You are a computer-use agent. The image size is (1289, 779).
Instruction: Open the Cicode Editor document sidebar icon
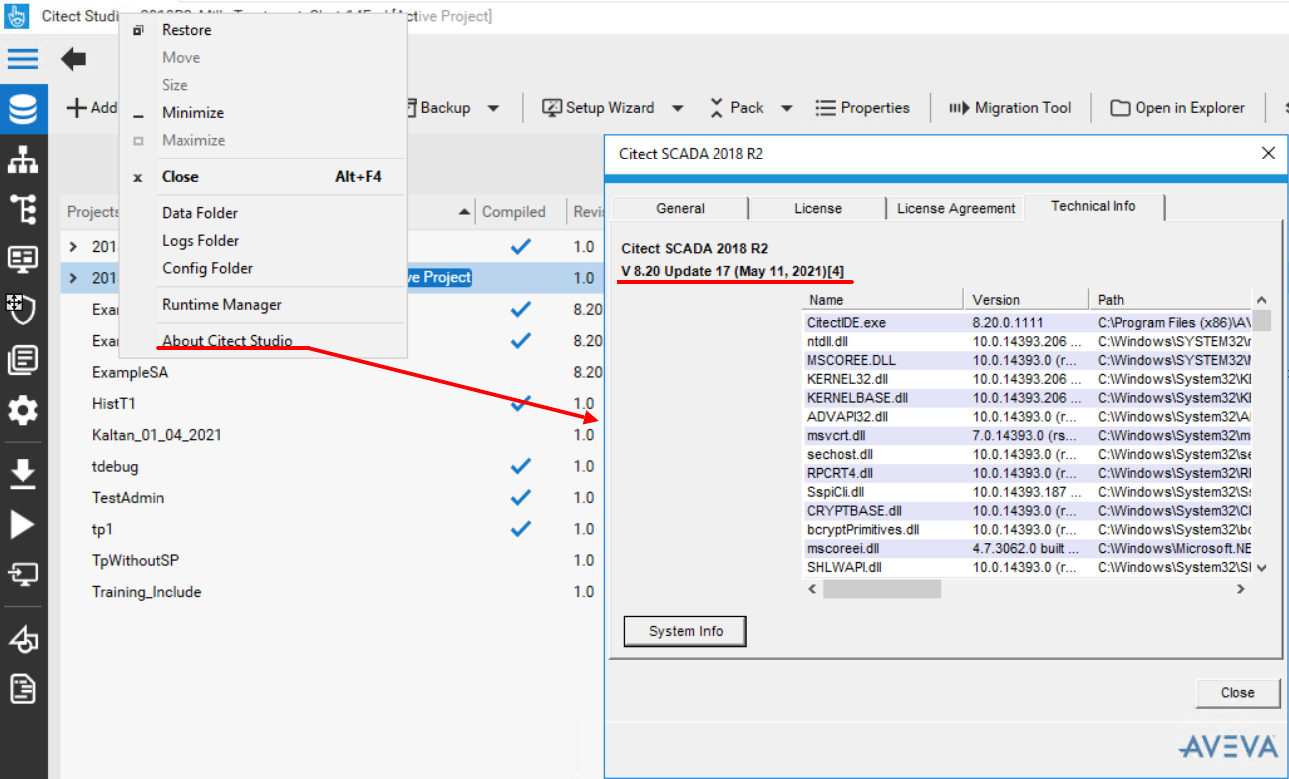[x=23, y=688]
